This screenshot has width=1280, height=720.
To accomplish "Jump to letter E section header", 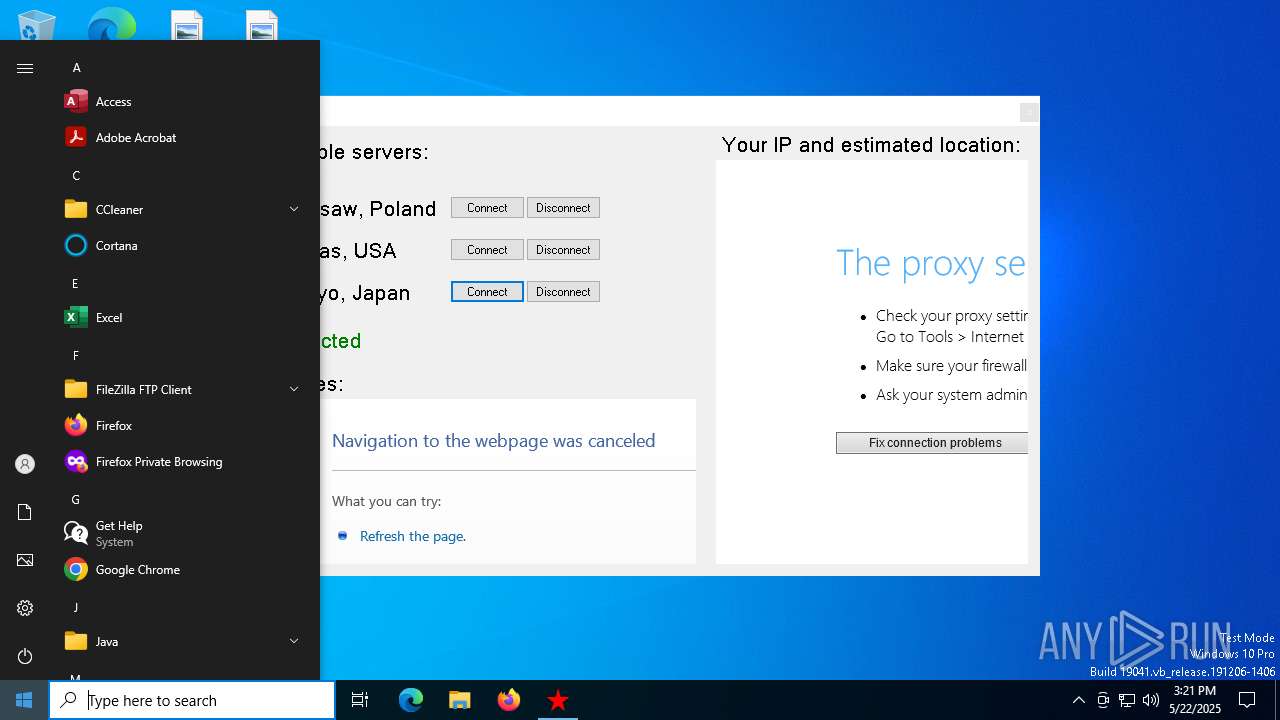I will click(x=76, y=284).
